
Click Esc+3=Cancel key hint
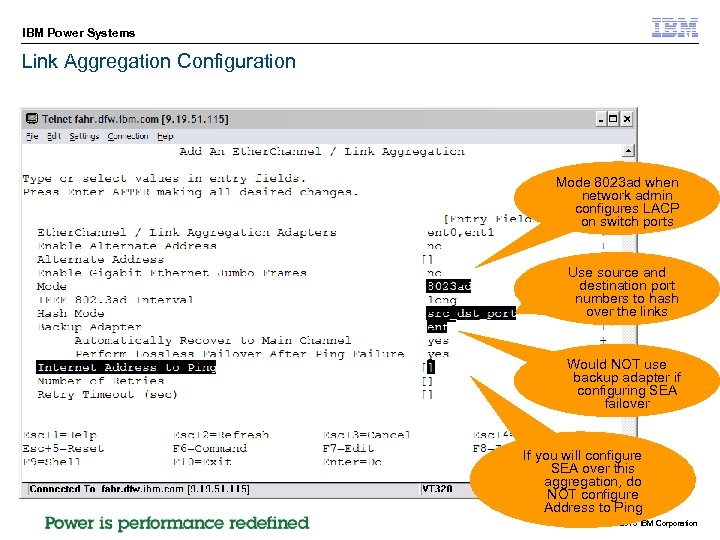367,435
